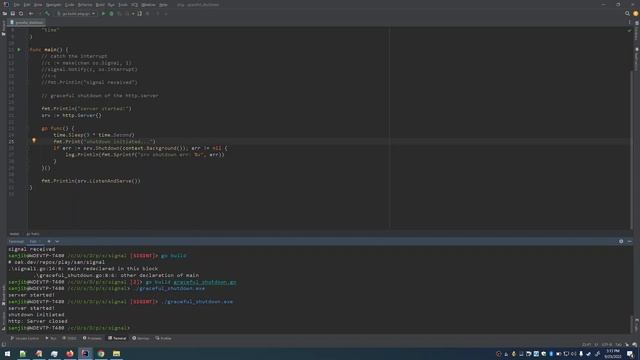The width and height of the screenshot is (640, 360).
Task: Open the Problems tool window
Action: coord(92,338)
